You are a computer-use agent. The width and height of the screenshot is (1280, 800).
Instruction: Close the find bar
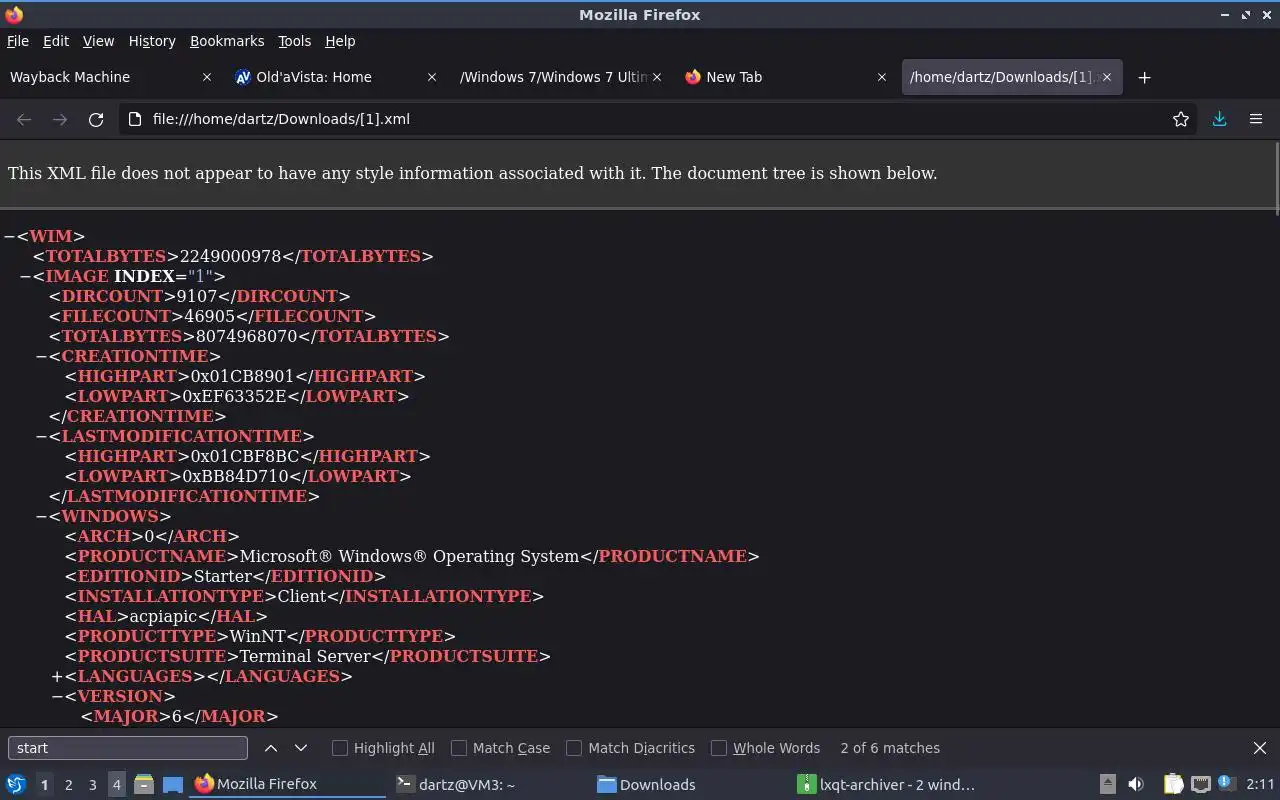point(1260,748)
